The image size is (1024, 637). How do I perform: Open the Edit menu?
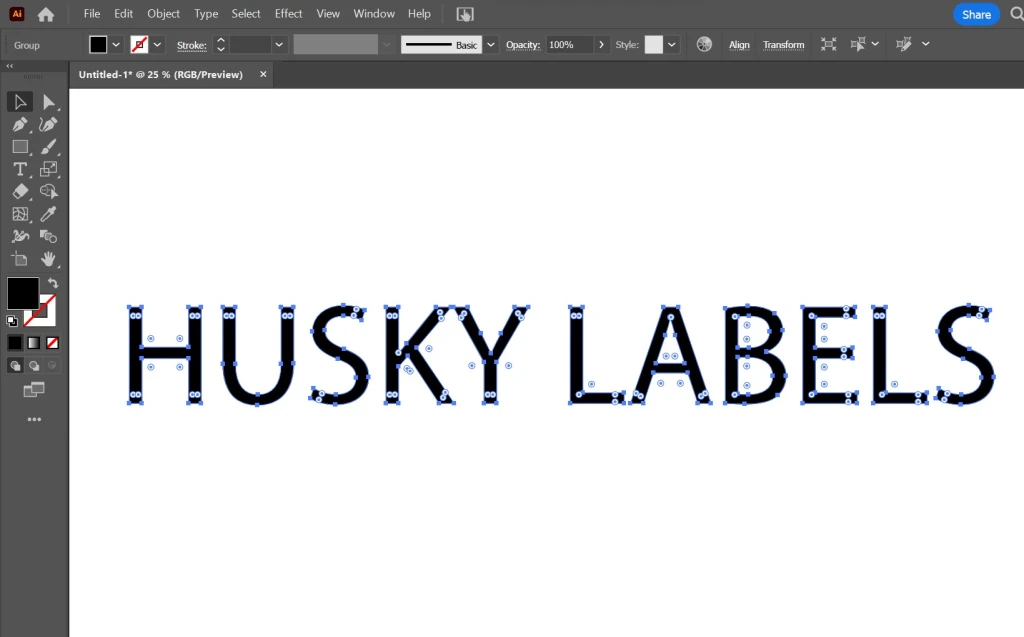click(x=123, y=14)
